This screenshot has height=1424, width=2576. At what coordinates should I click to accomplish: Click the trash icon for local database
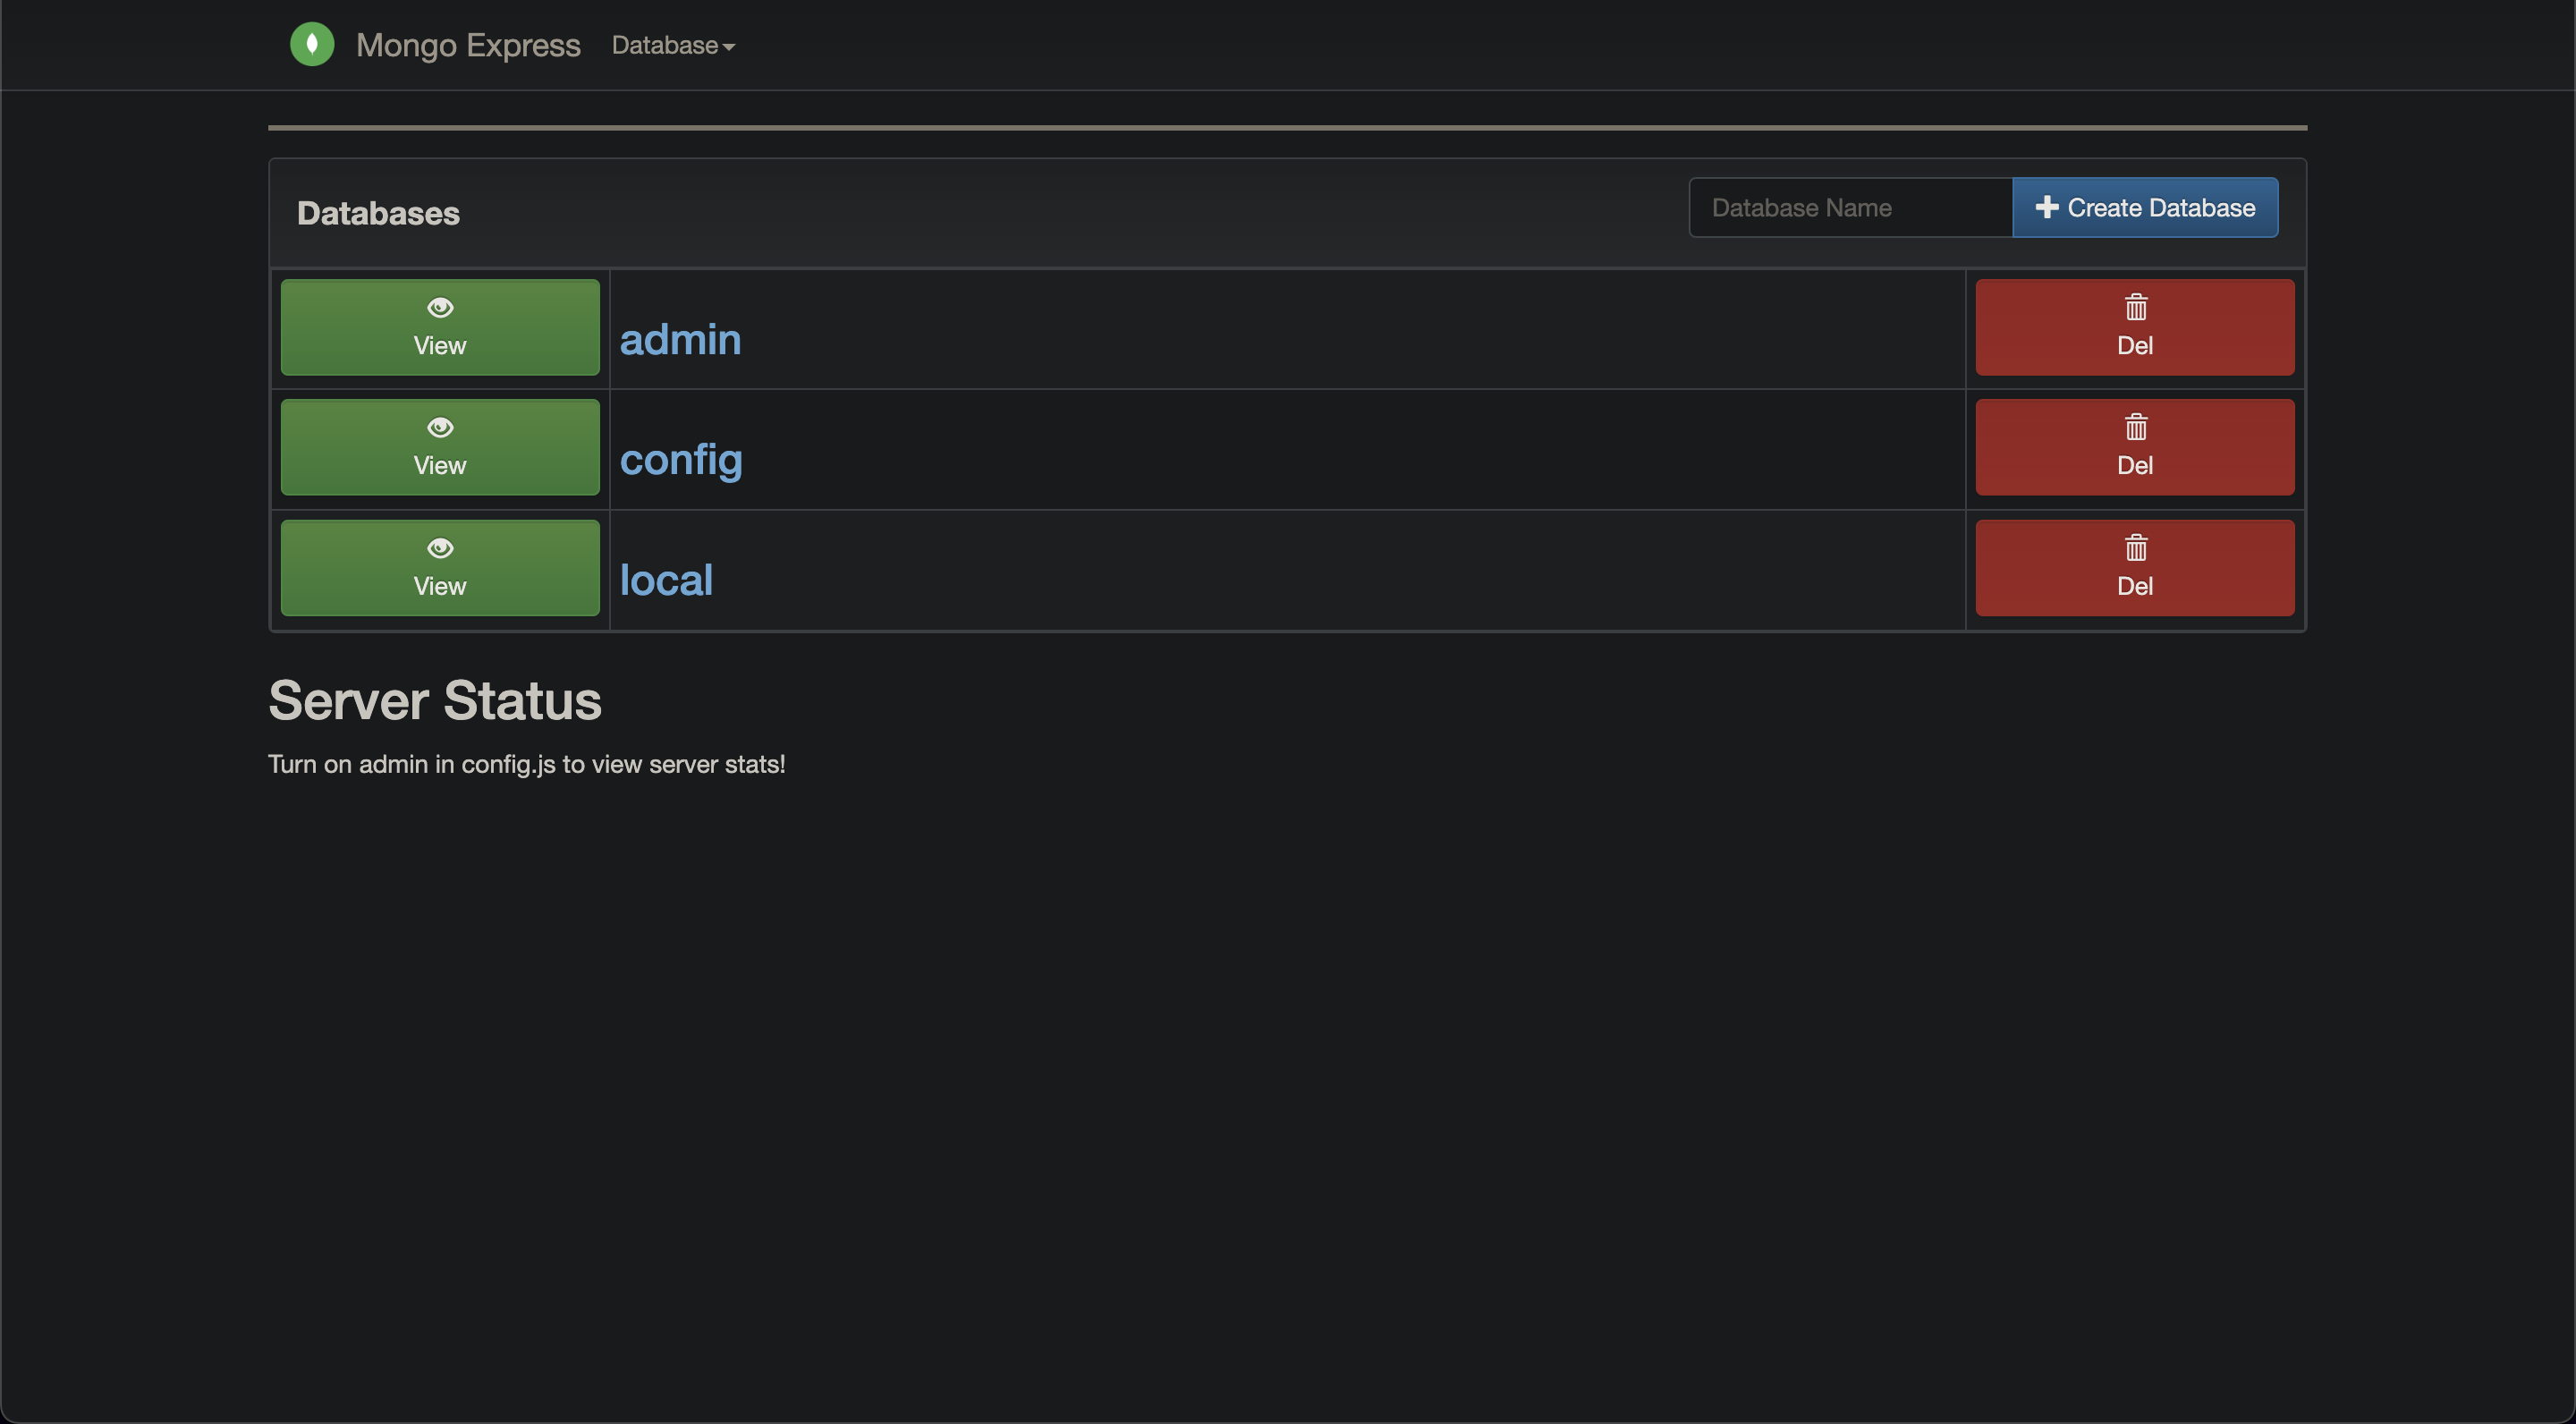[x=2135, y=548]
